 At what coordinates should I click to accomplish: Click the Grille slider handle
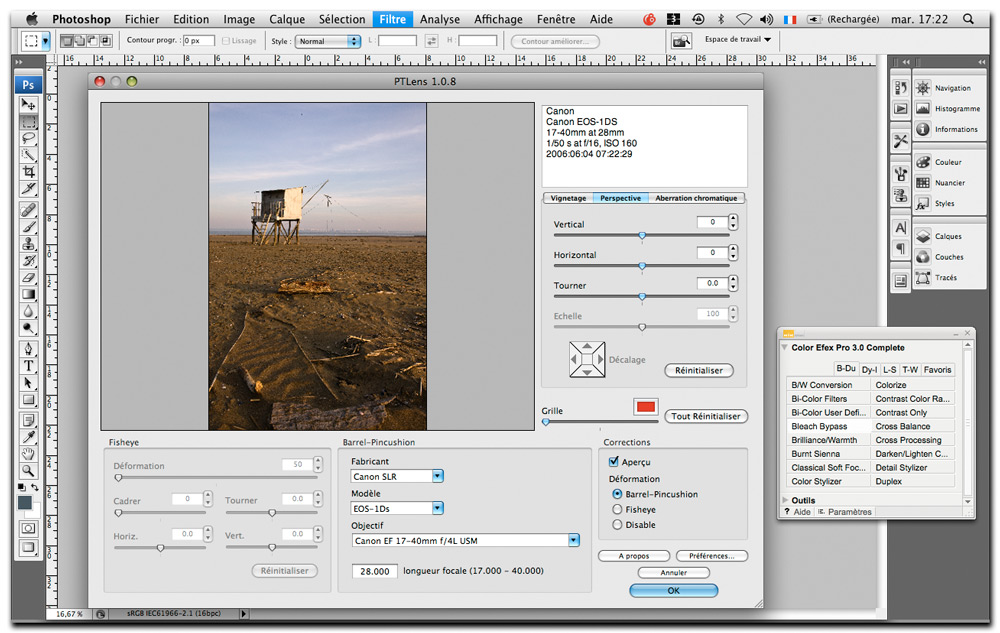[546, 421]
